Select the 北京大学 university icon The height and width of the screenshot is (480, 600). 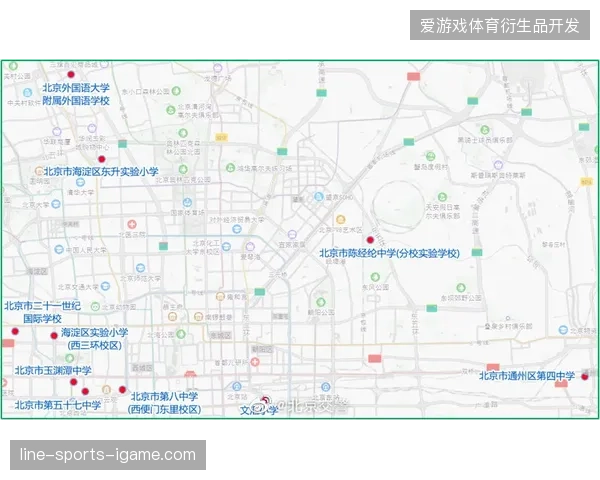[56, 204]
